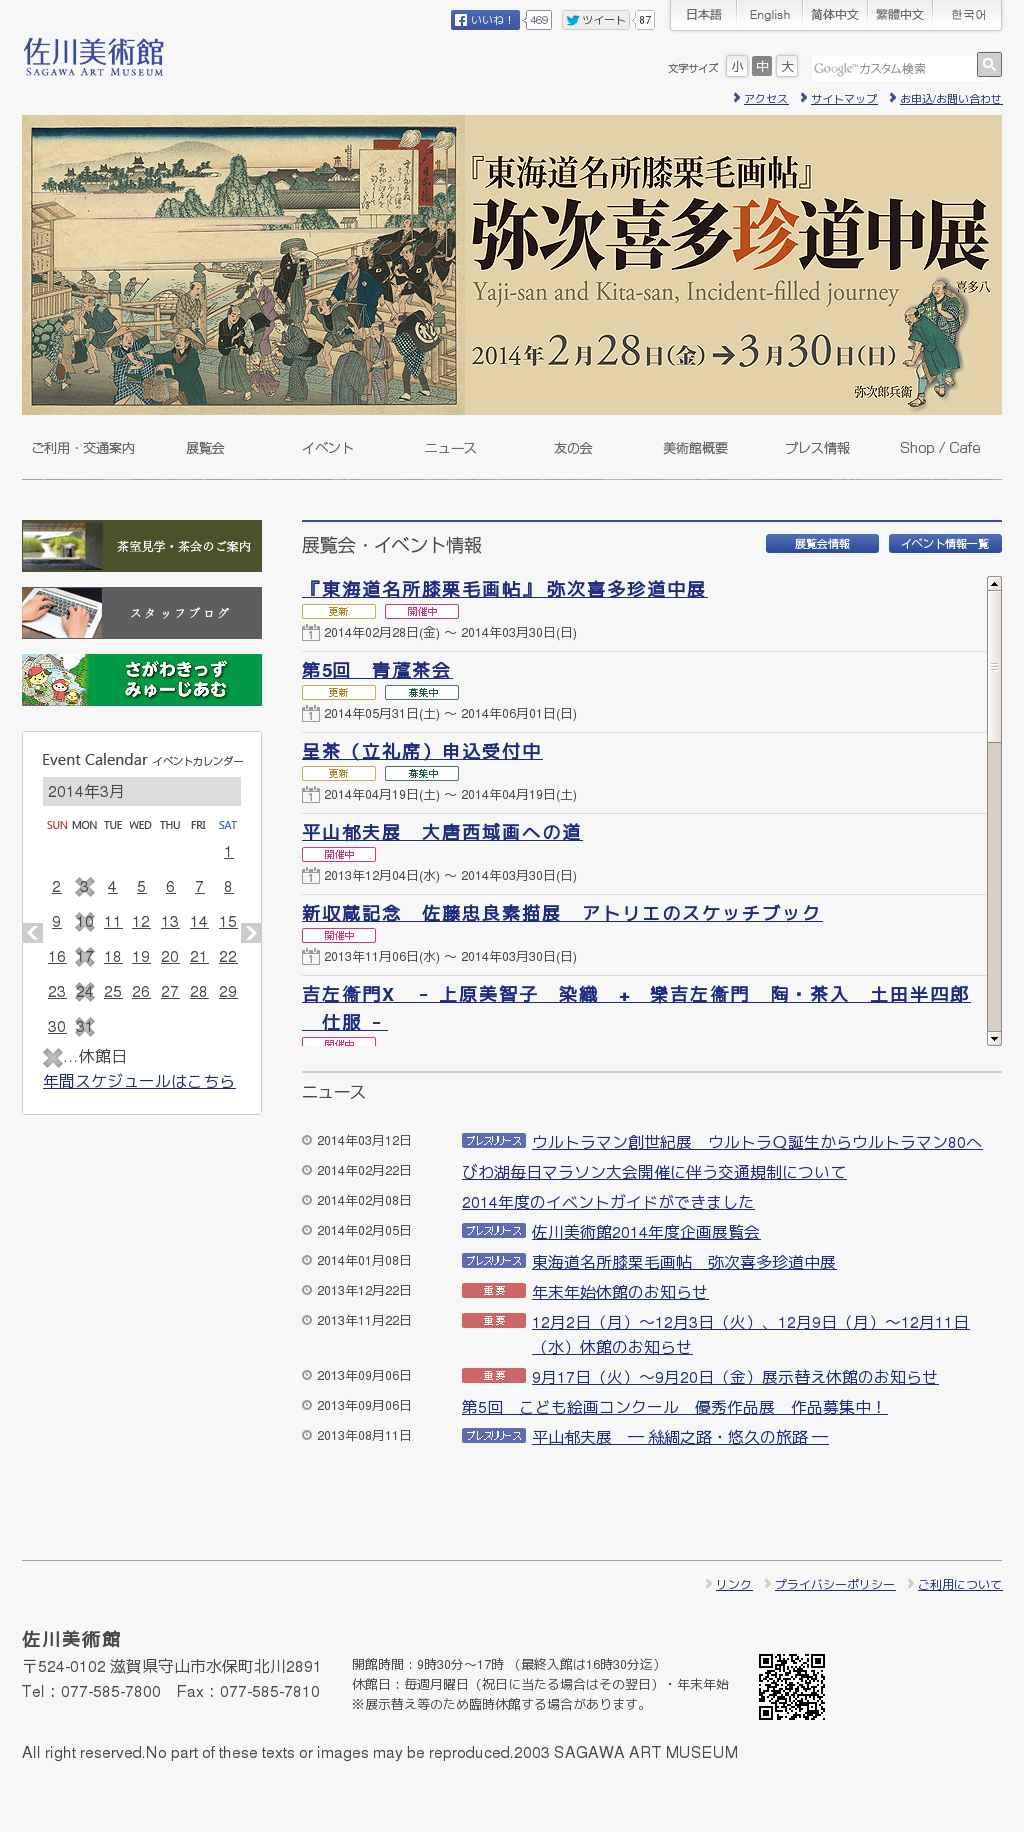Image resolution: width=1024 pixels, height=1832 pixels.
Task: Set text size to small (小)
Action: pos(737,67)
